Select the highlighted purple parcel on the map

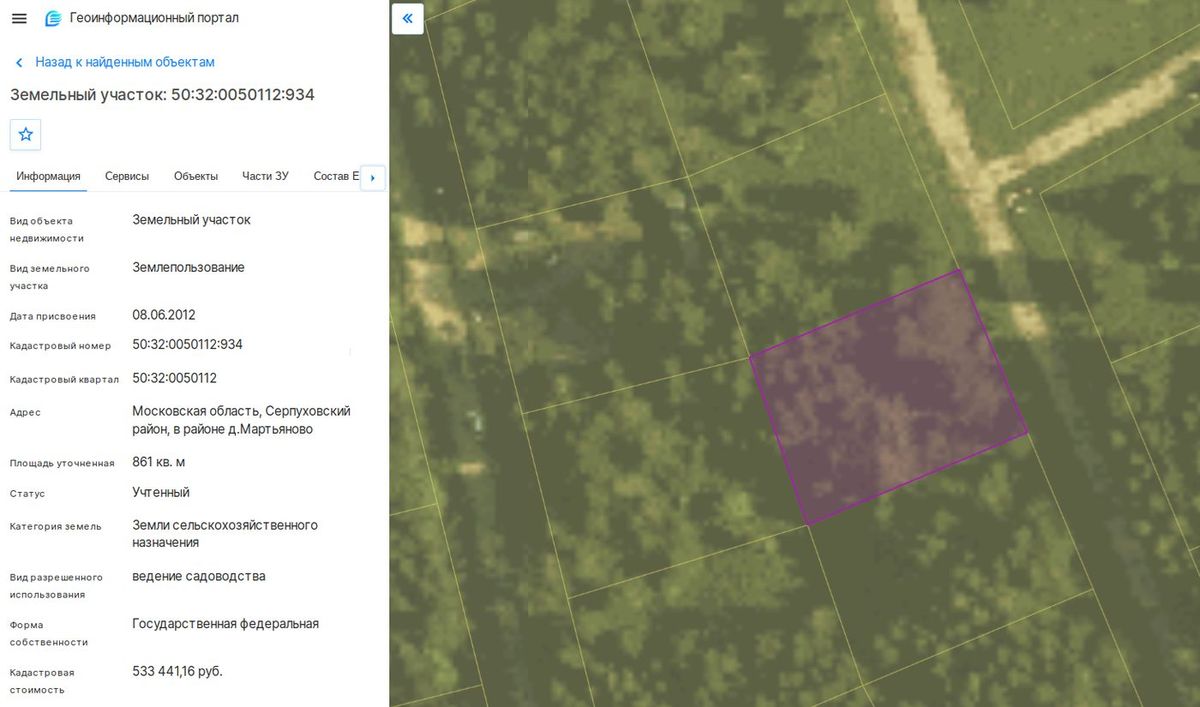click(888, 397)
